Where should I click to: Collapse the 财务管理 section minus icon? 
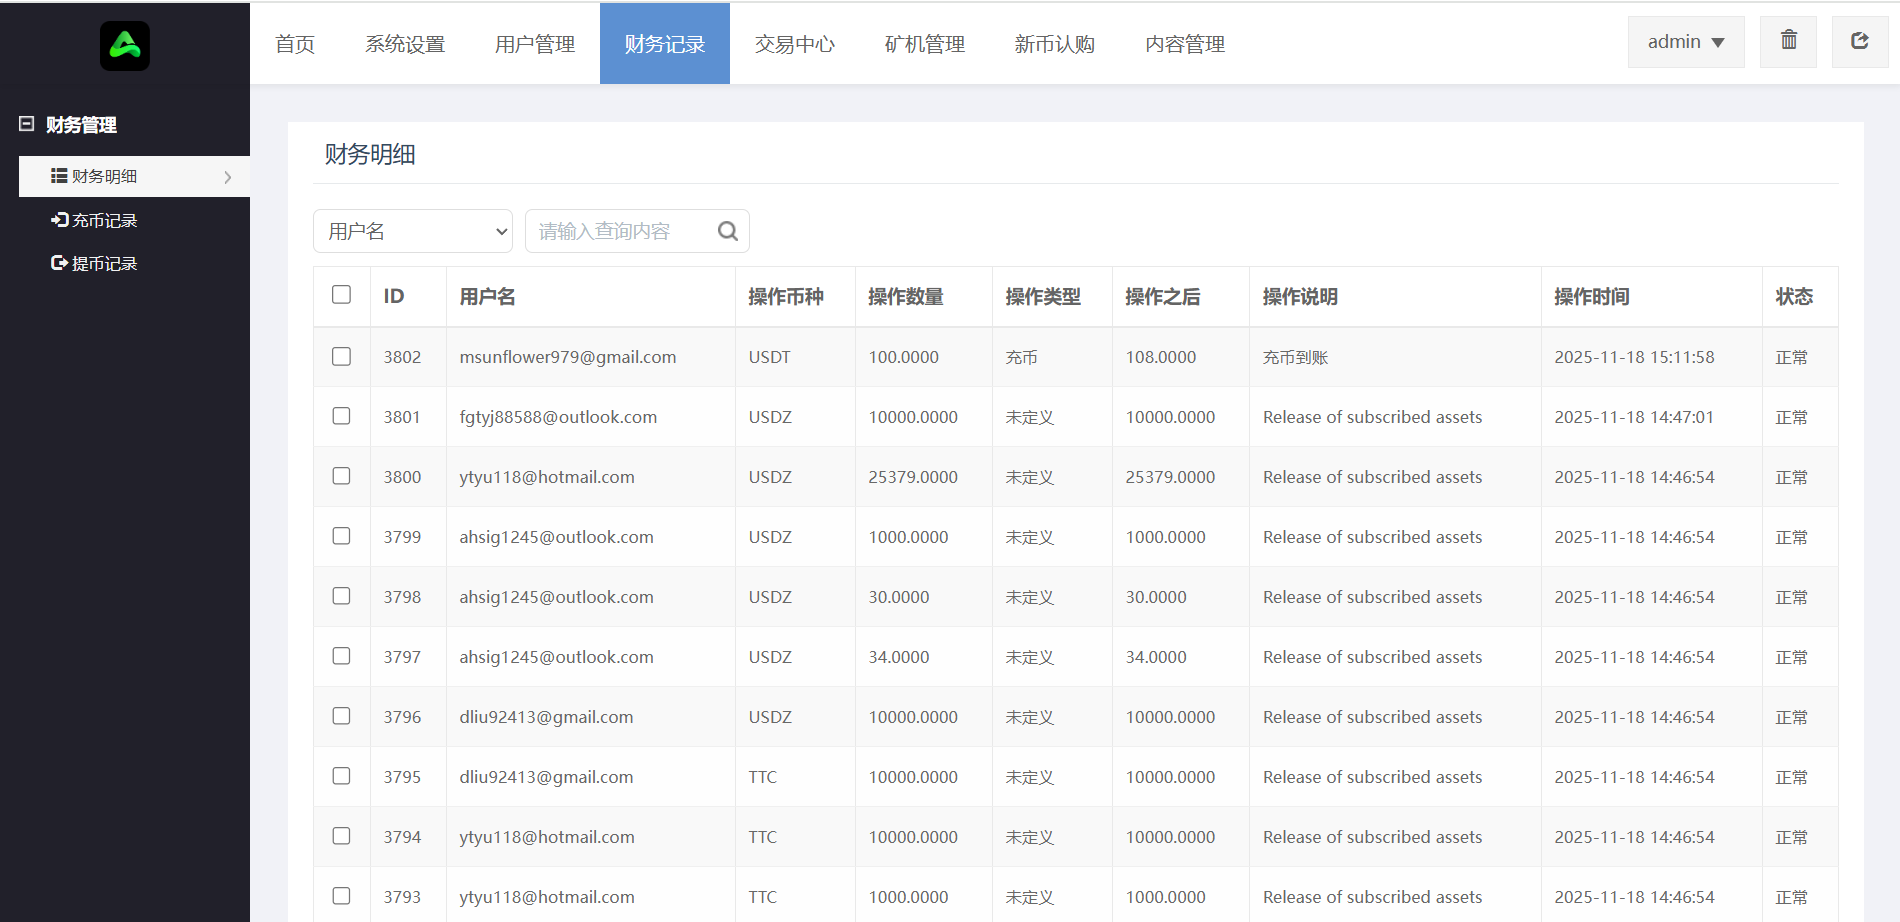coord(27,124)
